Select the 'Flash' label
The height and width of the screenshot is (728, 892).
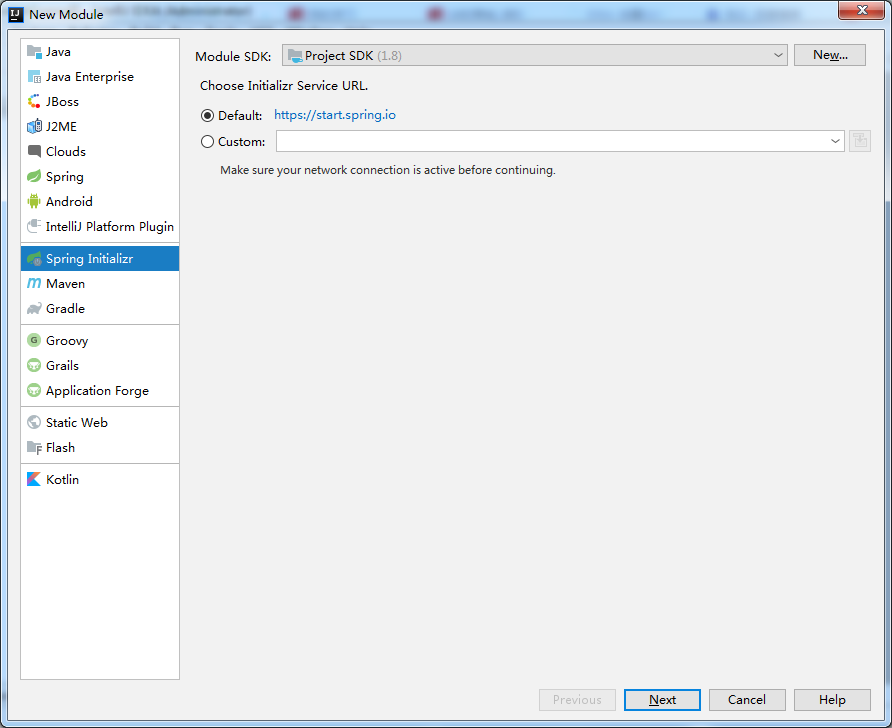point(60,448)
